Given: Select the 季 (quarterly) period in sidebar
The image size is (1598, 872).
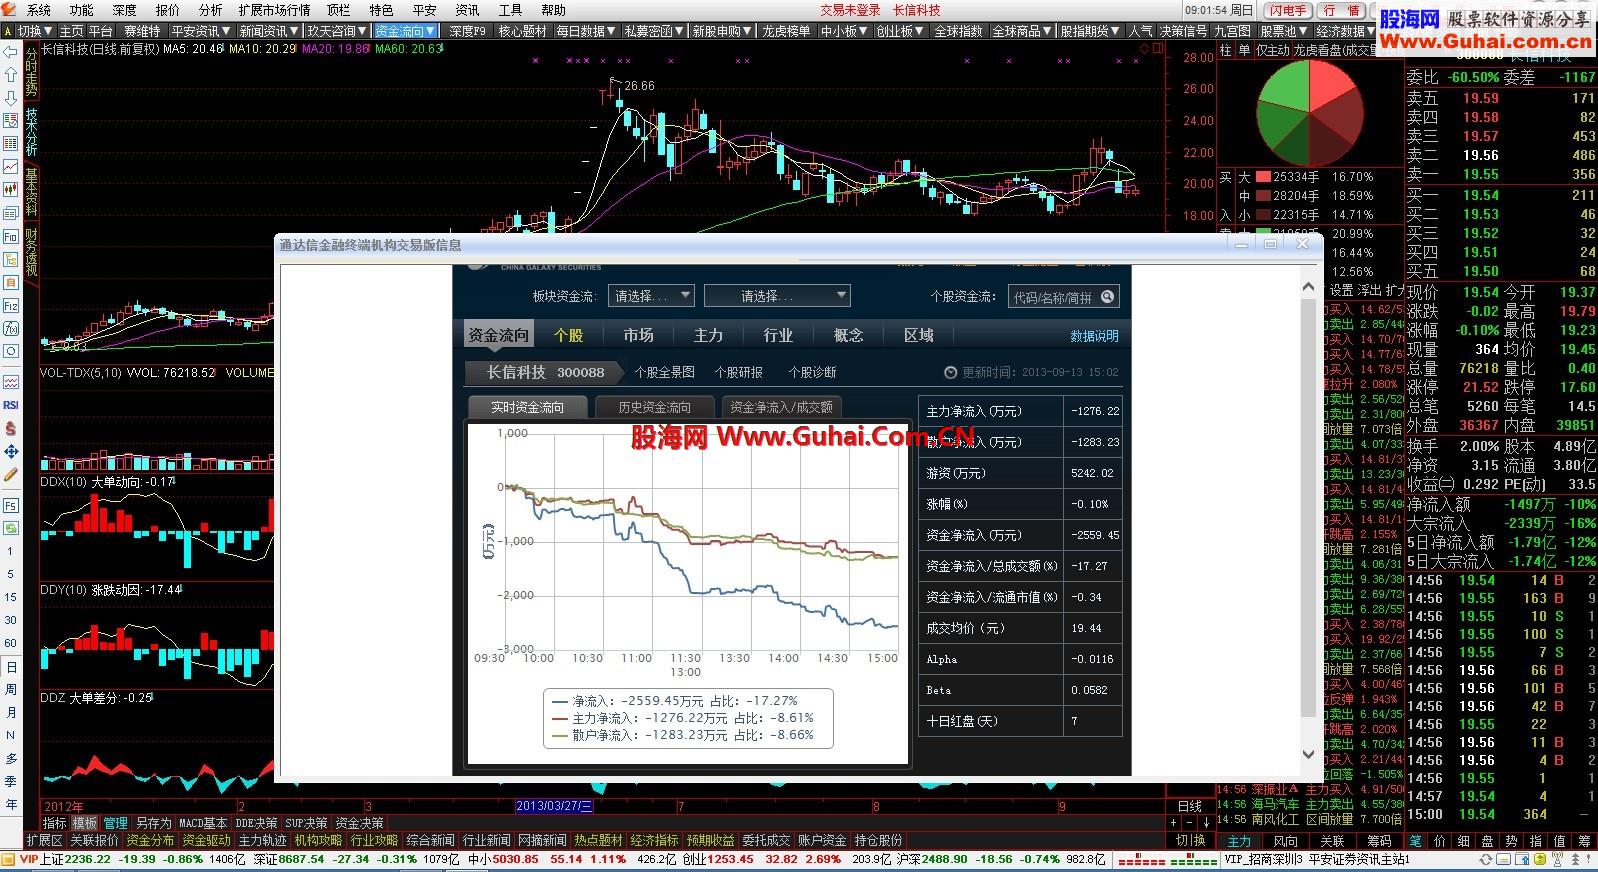Looking at the screenshot, I should point(11,782).
